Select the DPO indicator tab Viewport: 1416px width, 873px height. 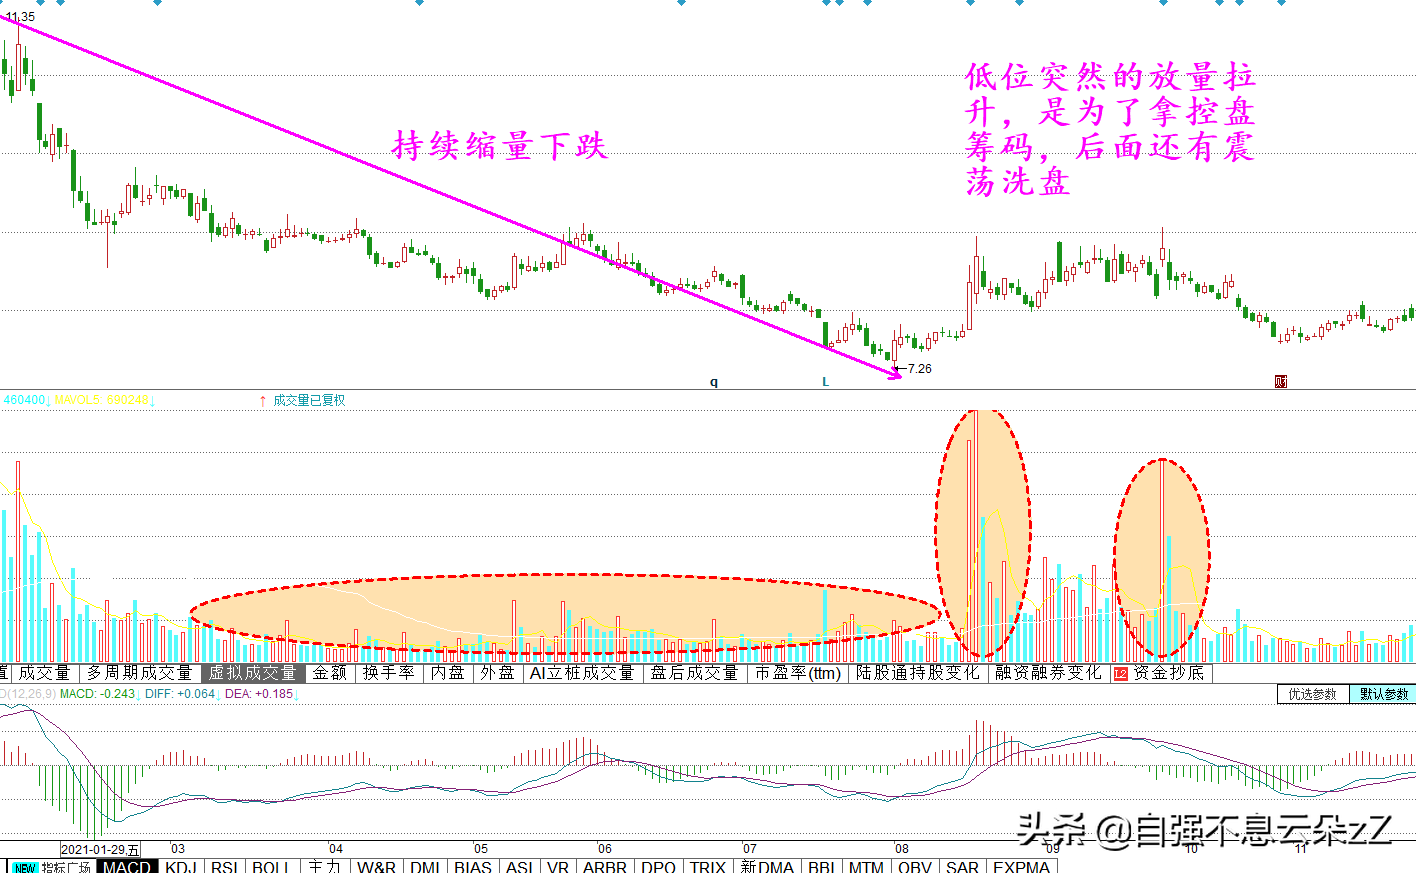click(x=658, y=867)
